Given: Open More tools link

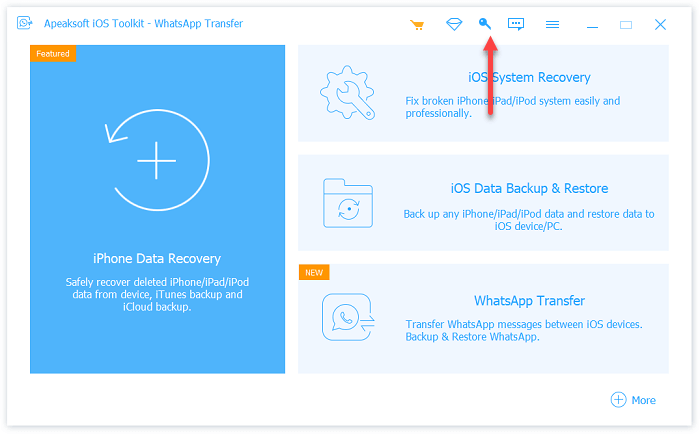Looking at the screenshot, I should (643, 400).
